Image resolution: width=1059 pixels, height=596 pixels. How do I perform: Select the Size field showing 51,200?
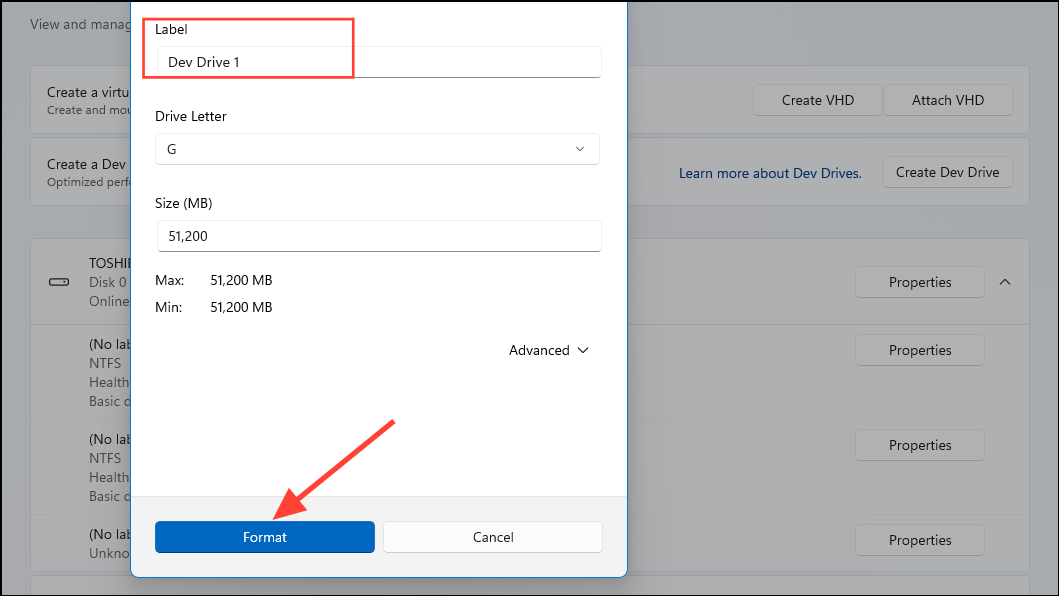[378, 236]
